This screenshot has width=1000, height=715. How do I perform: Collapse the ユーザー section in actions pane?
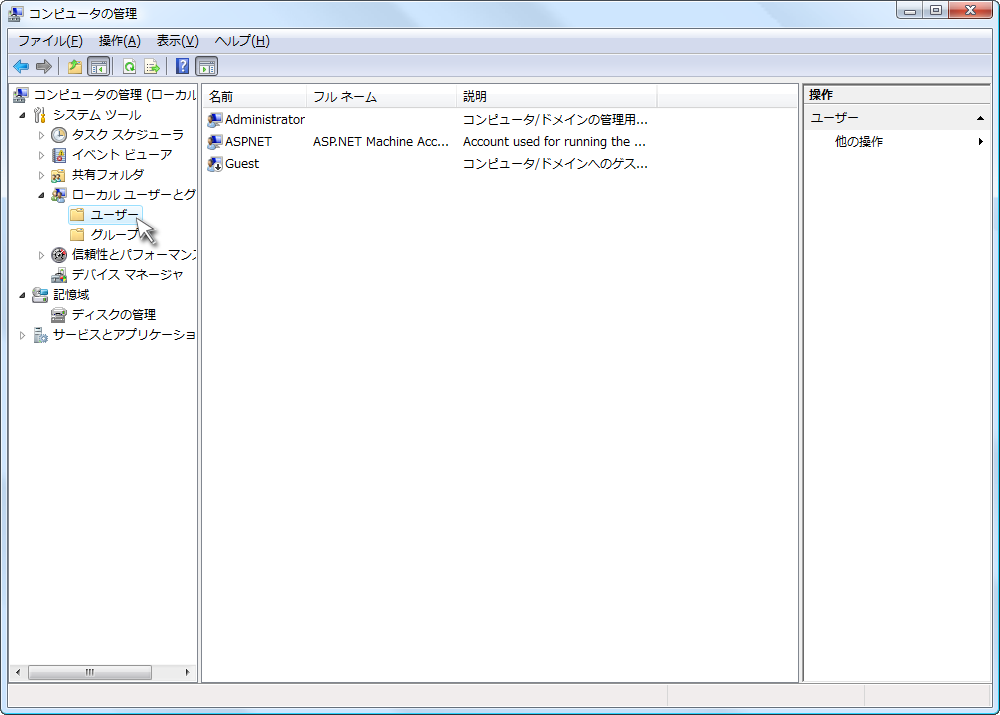coord(980,119)
